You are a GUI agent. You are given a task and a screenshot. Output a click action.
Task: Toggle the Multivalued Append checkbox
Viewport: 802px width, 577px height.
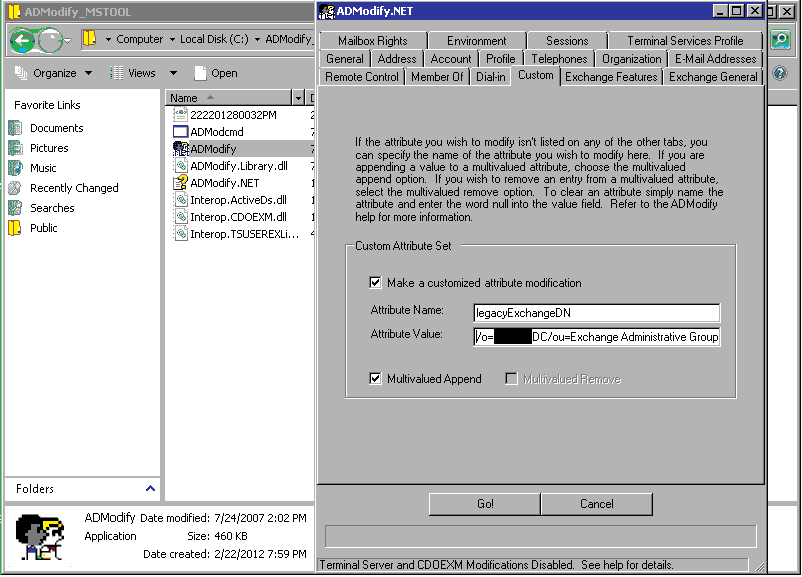click(x=375, y=379)
